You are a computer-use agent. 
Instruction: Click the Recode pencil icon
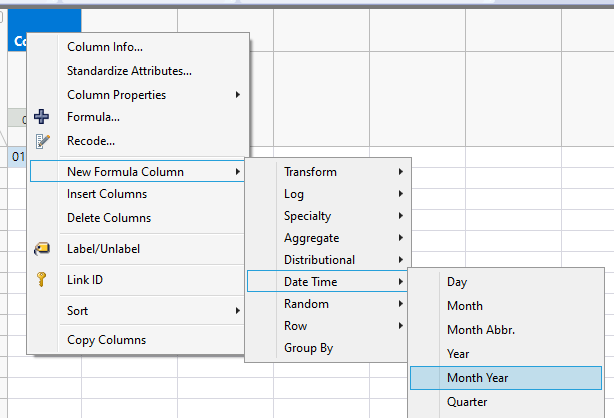pyautogui.click(x=42, y=141)
